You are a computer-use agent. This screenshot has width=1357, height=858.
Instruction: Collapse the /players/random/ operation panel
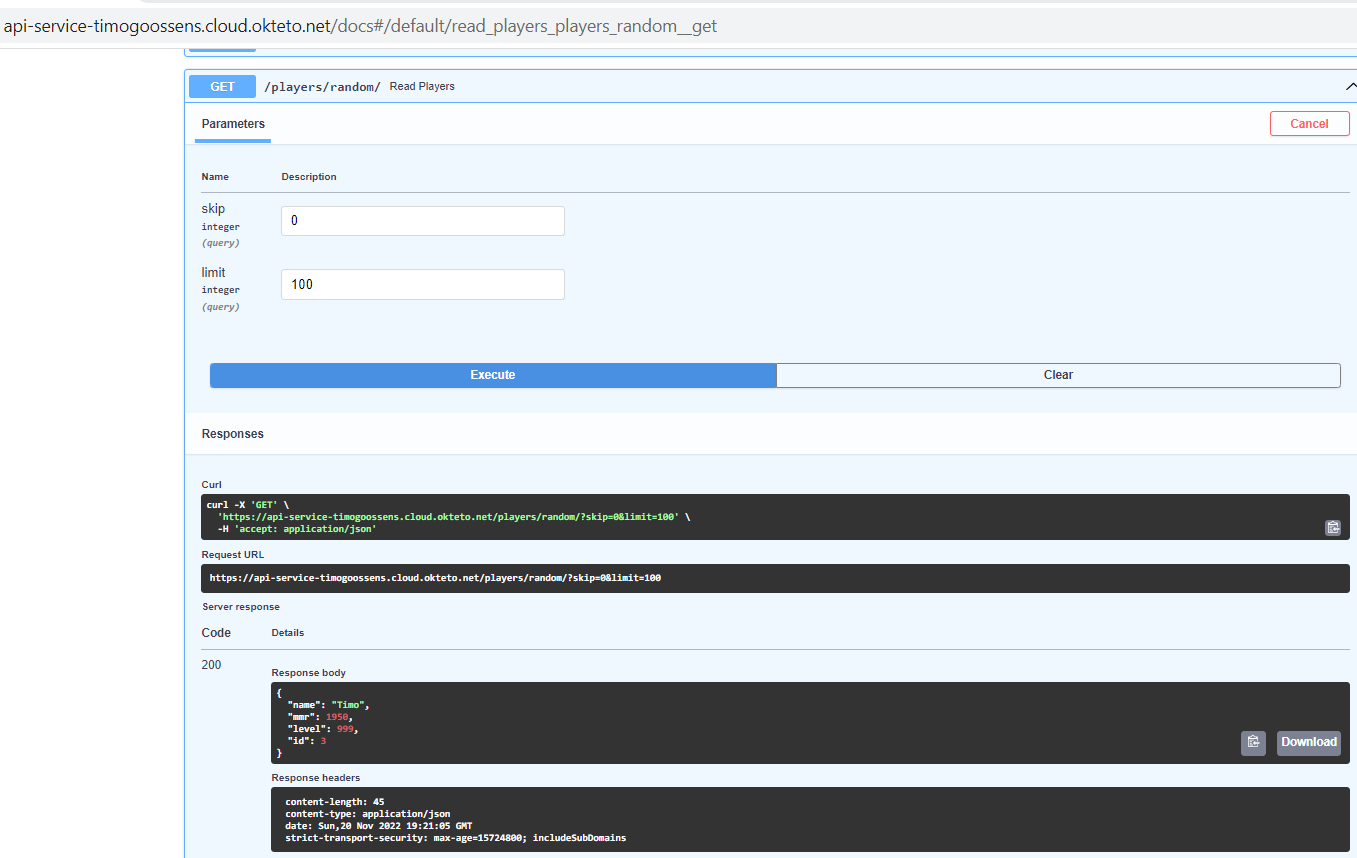1351,86
